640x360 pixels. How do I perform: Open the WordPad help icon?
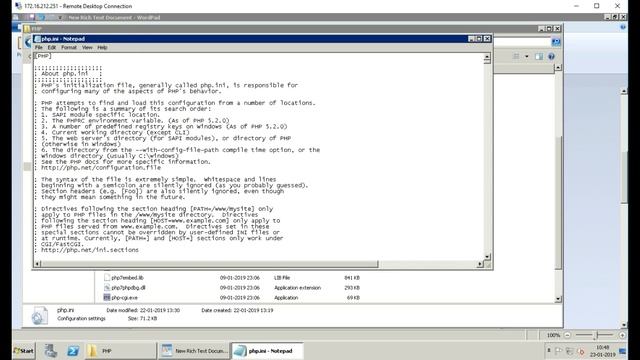pyautogui.click(x=623, y=27)
